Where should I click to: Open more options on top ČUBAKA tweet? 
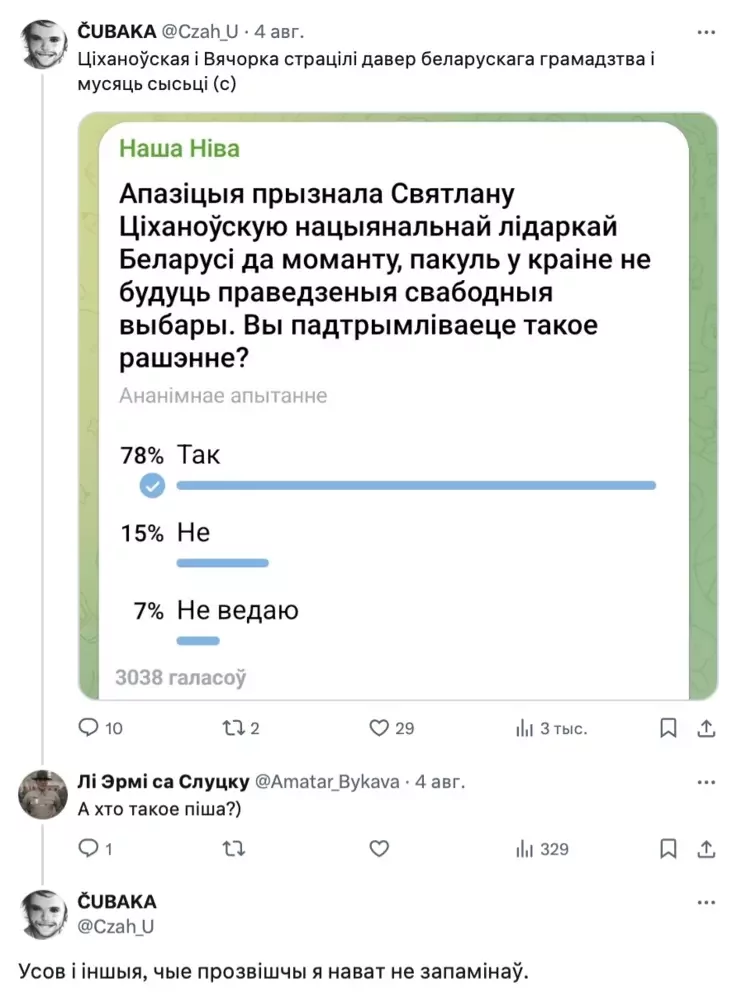[706, 32]
